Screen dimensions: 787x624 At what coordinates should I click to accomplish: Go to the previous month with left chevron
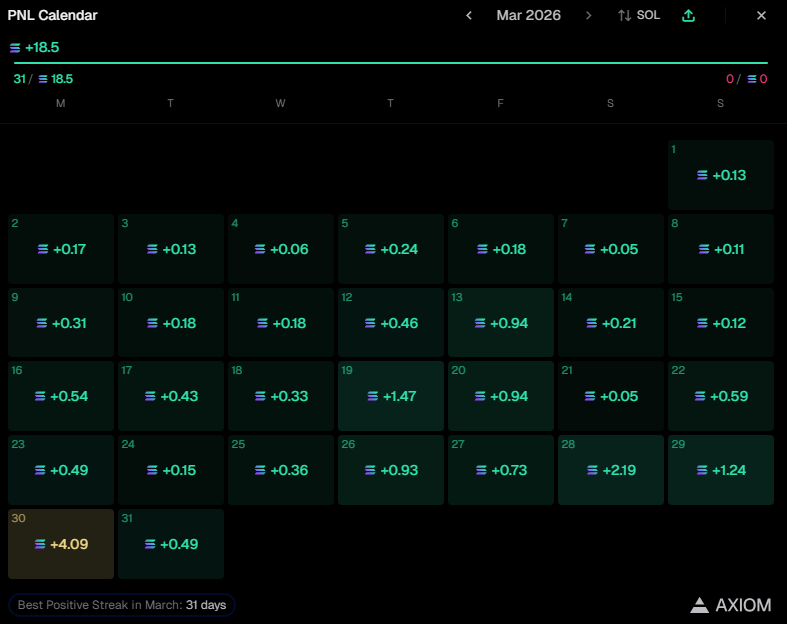469,16
